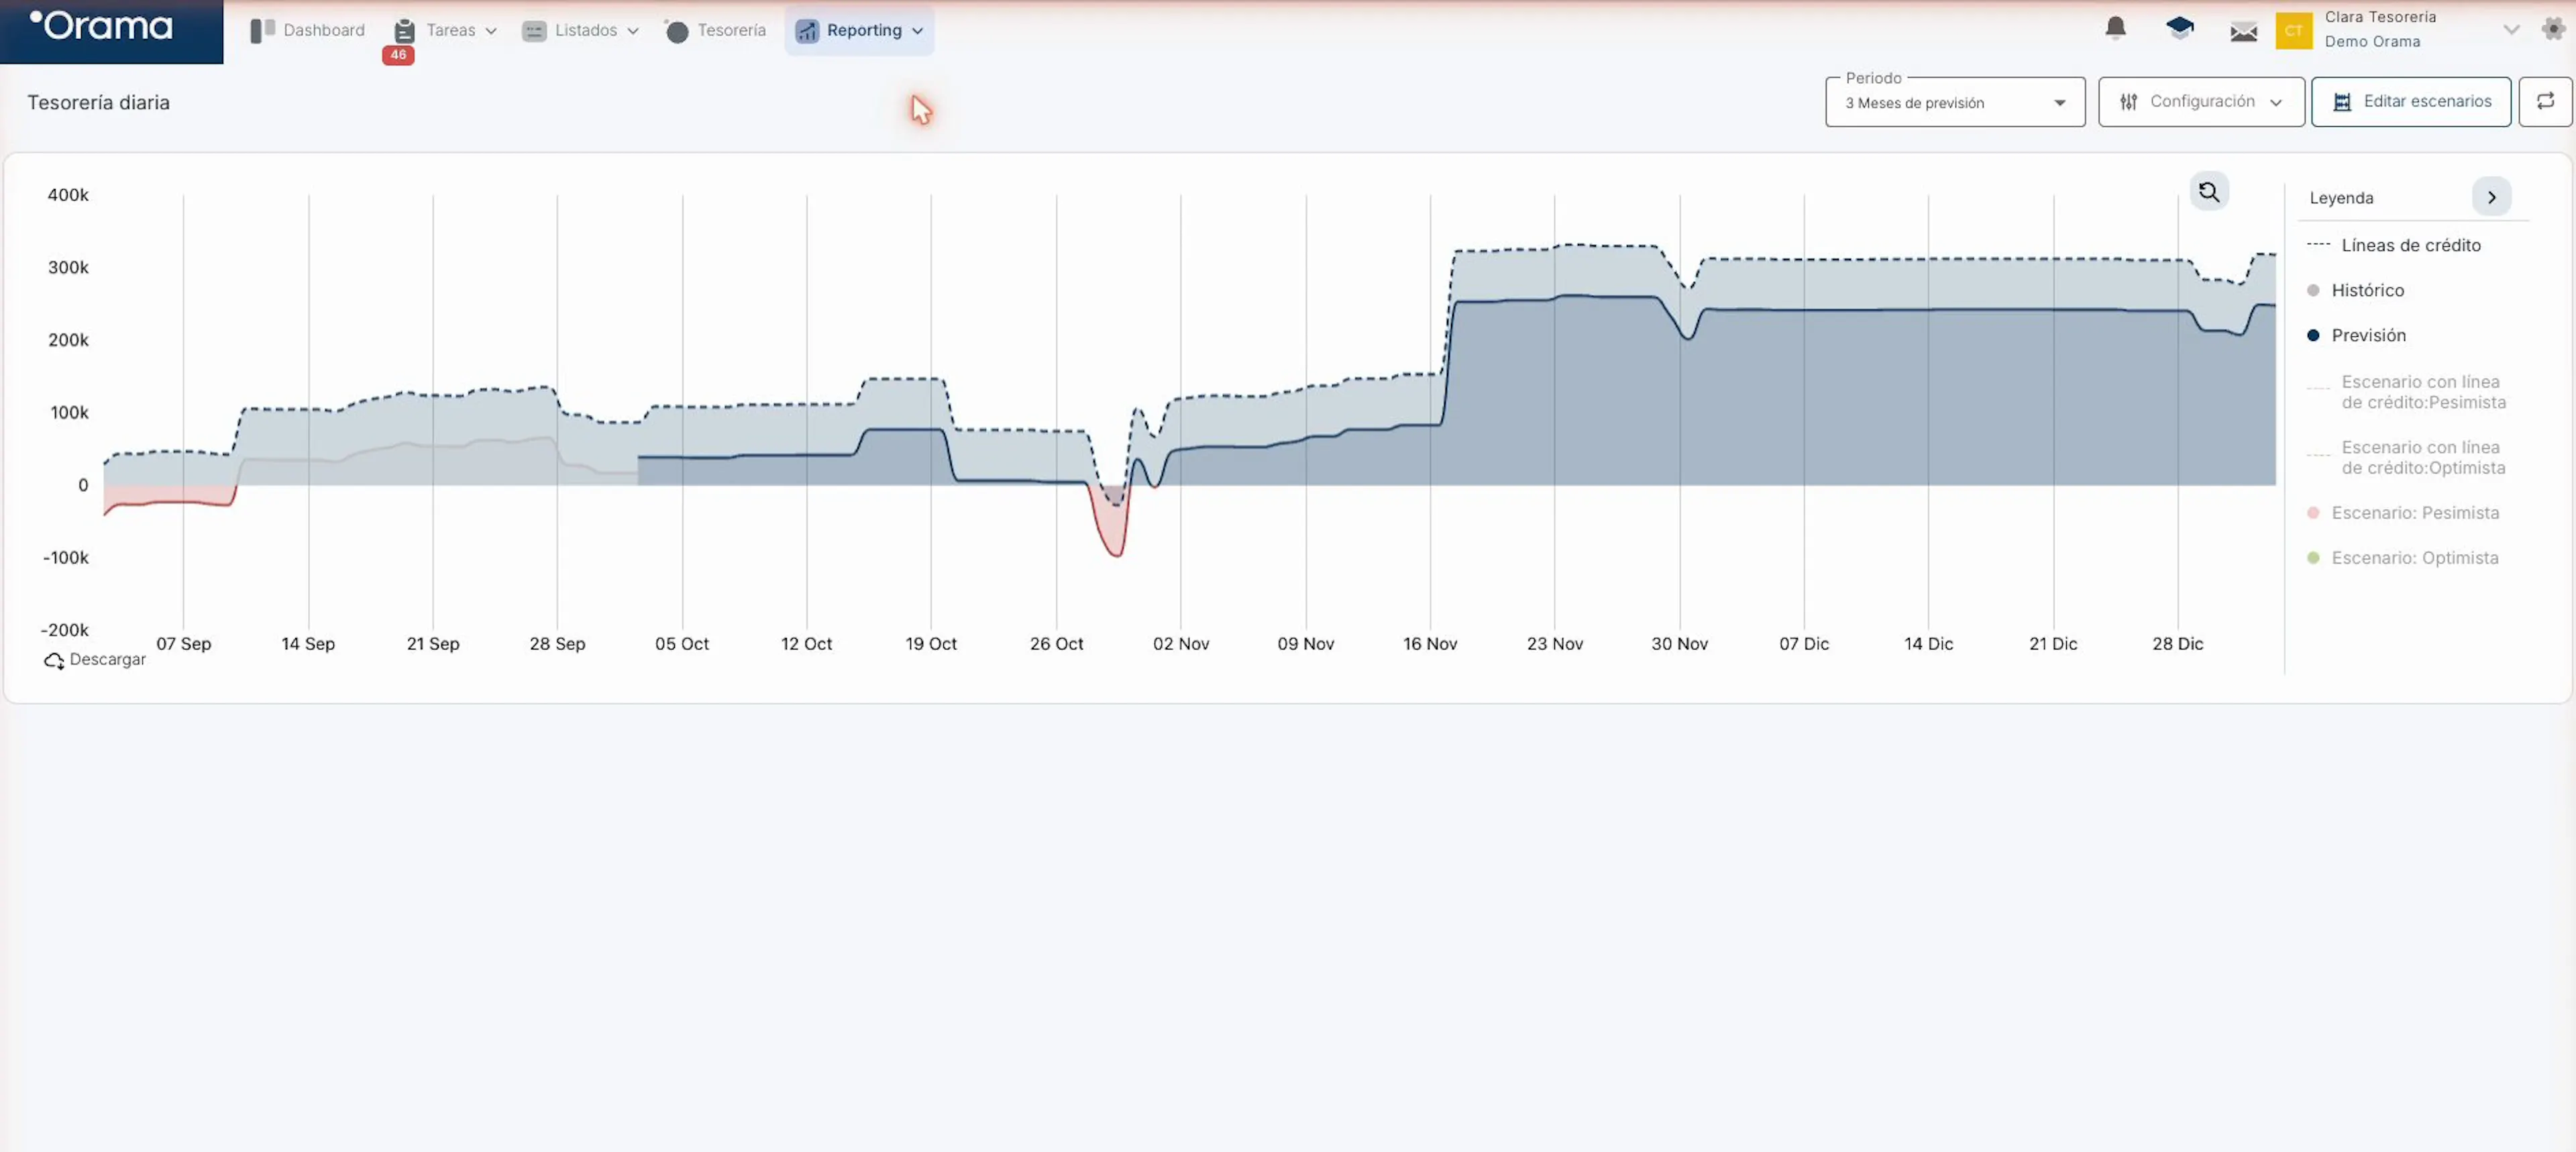Click the 400k y-axis label
Image resolution: width=2576 pixels, height=1152 pixels.
point(68,195)
